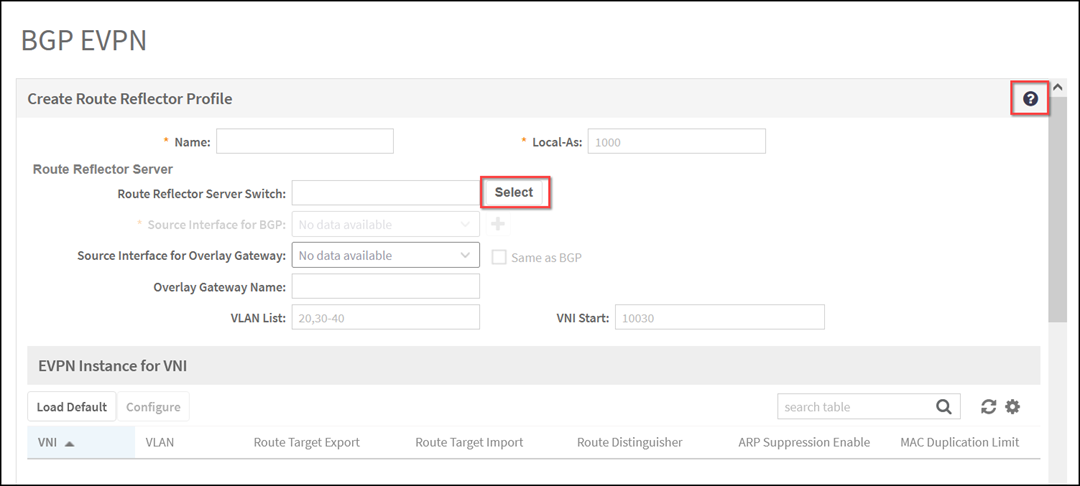Click MAC Duplication Limit column header

959,443
